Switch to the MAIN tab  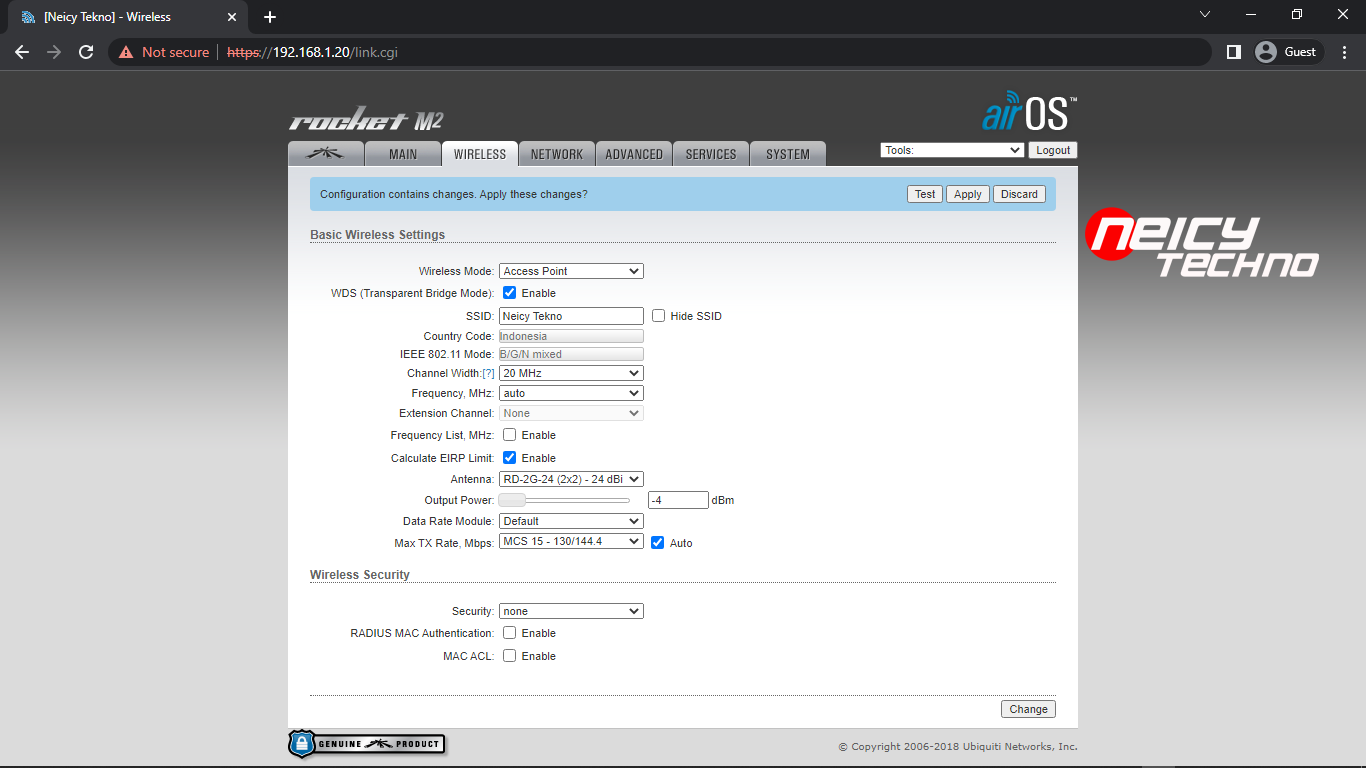point(403,154)
